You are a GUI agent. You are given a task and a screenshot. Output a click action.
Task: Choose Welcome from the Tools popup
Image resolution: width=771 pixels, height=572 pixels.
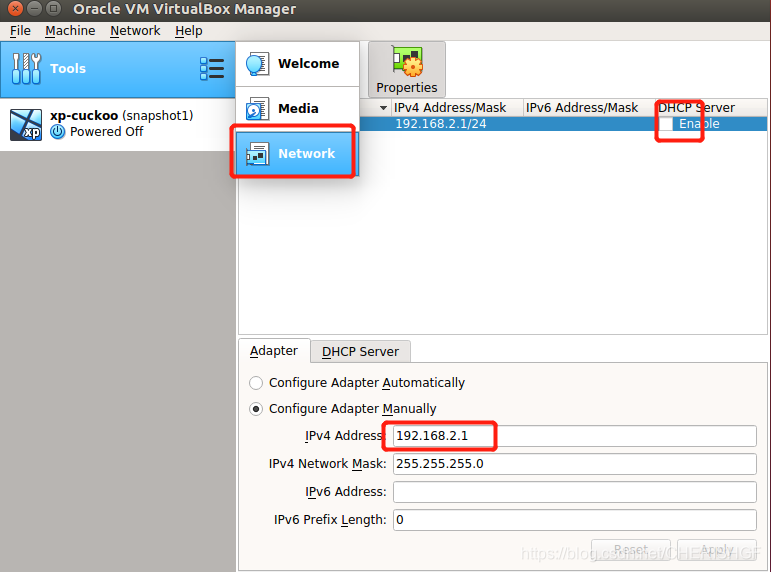(x=297, y=64)
